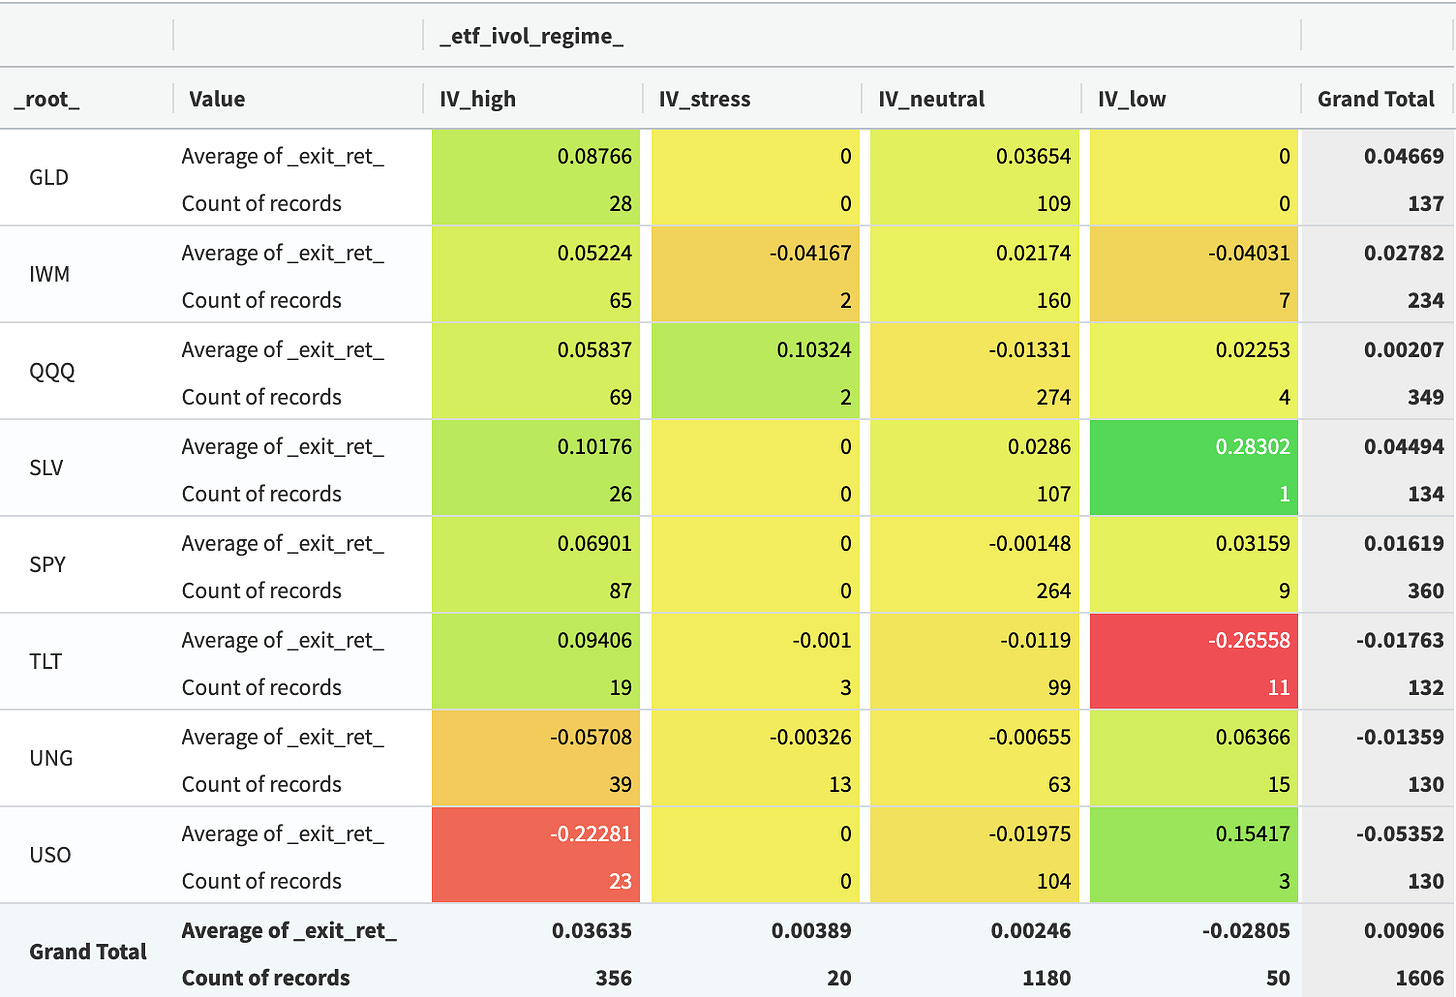Viewport: 1456px width, 997px height.
Task: Select the IV_stress column header
Action: [x=705, y=99]
